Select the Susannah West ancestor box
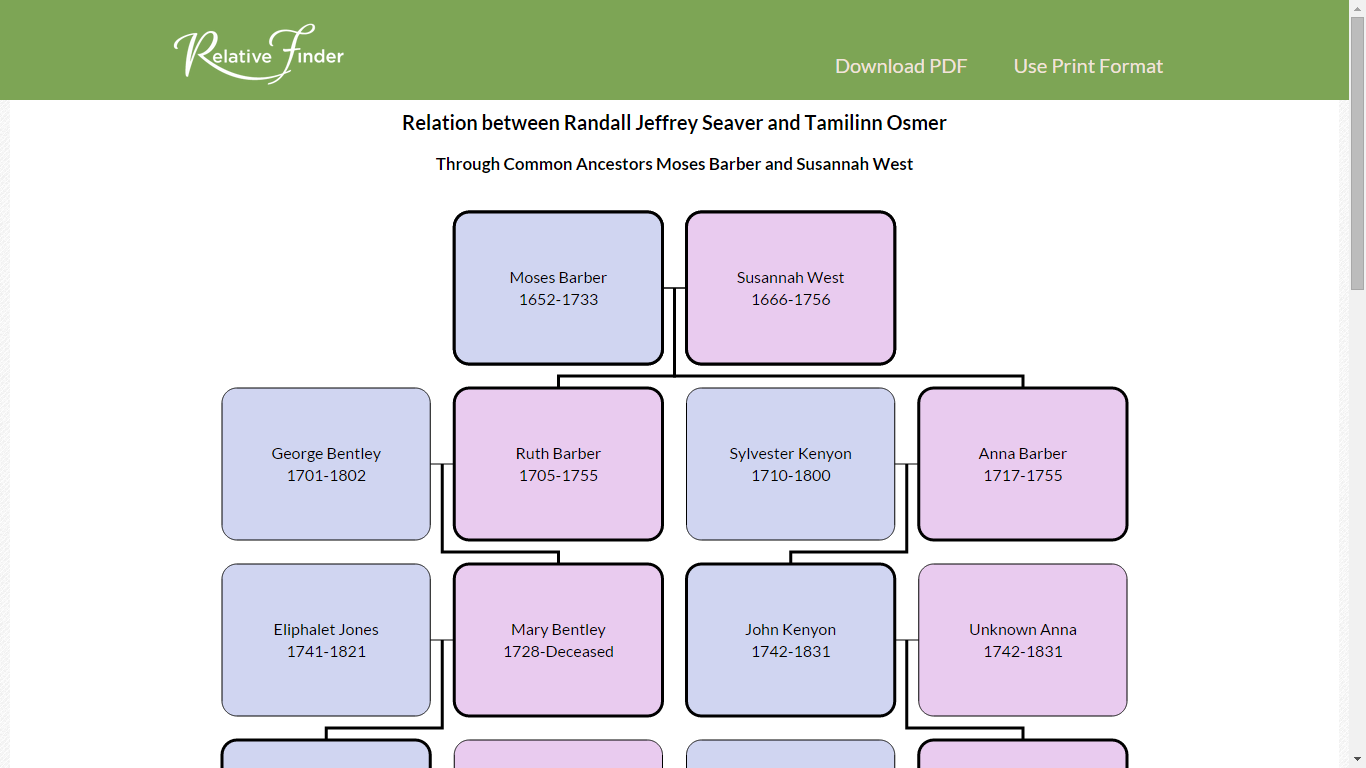Image resolution: width=1366 pixels, height=768 pixels. (x=790, y=287)
